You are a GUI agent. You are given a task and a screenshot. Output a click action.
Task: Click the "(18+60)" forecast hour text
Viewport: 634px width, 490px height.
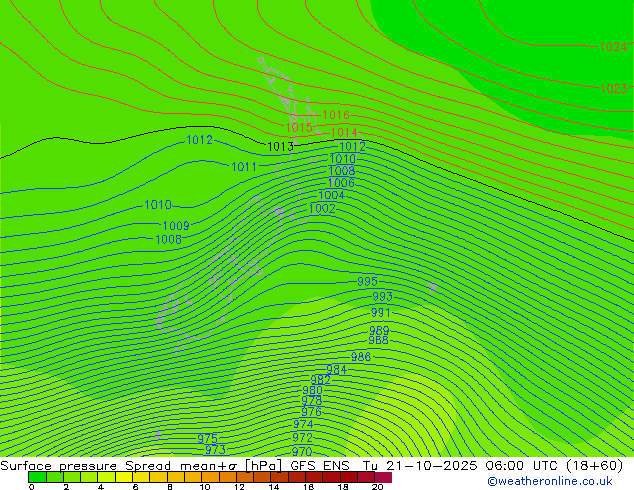pos(594,466)
